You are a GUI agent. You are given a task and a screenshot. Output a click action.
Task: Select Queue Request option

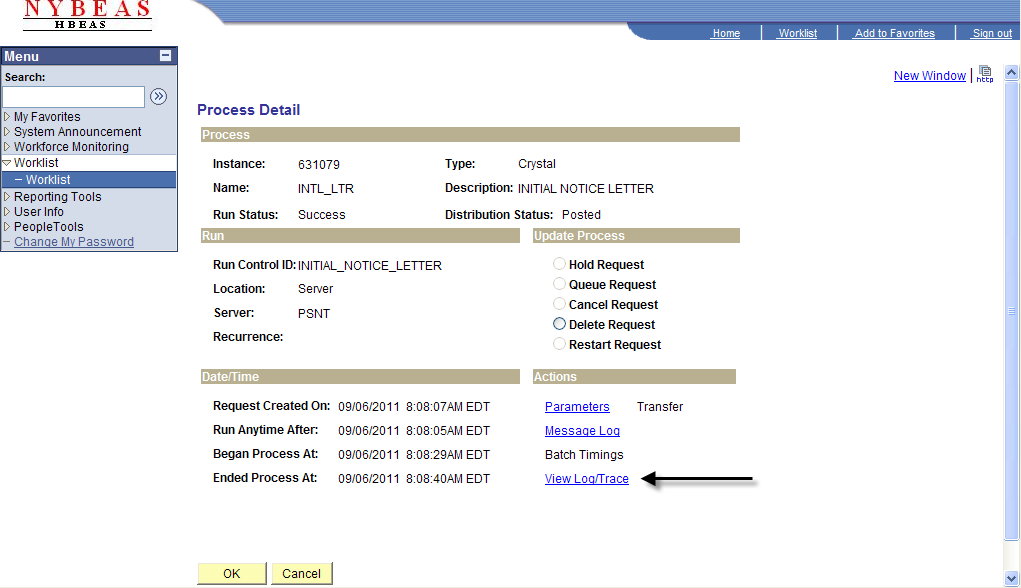559,284
